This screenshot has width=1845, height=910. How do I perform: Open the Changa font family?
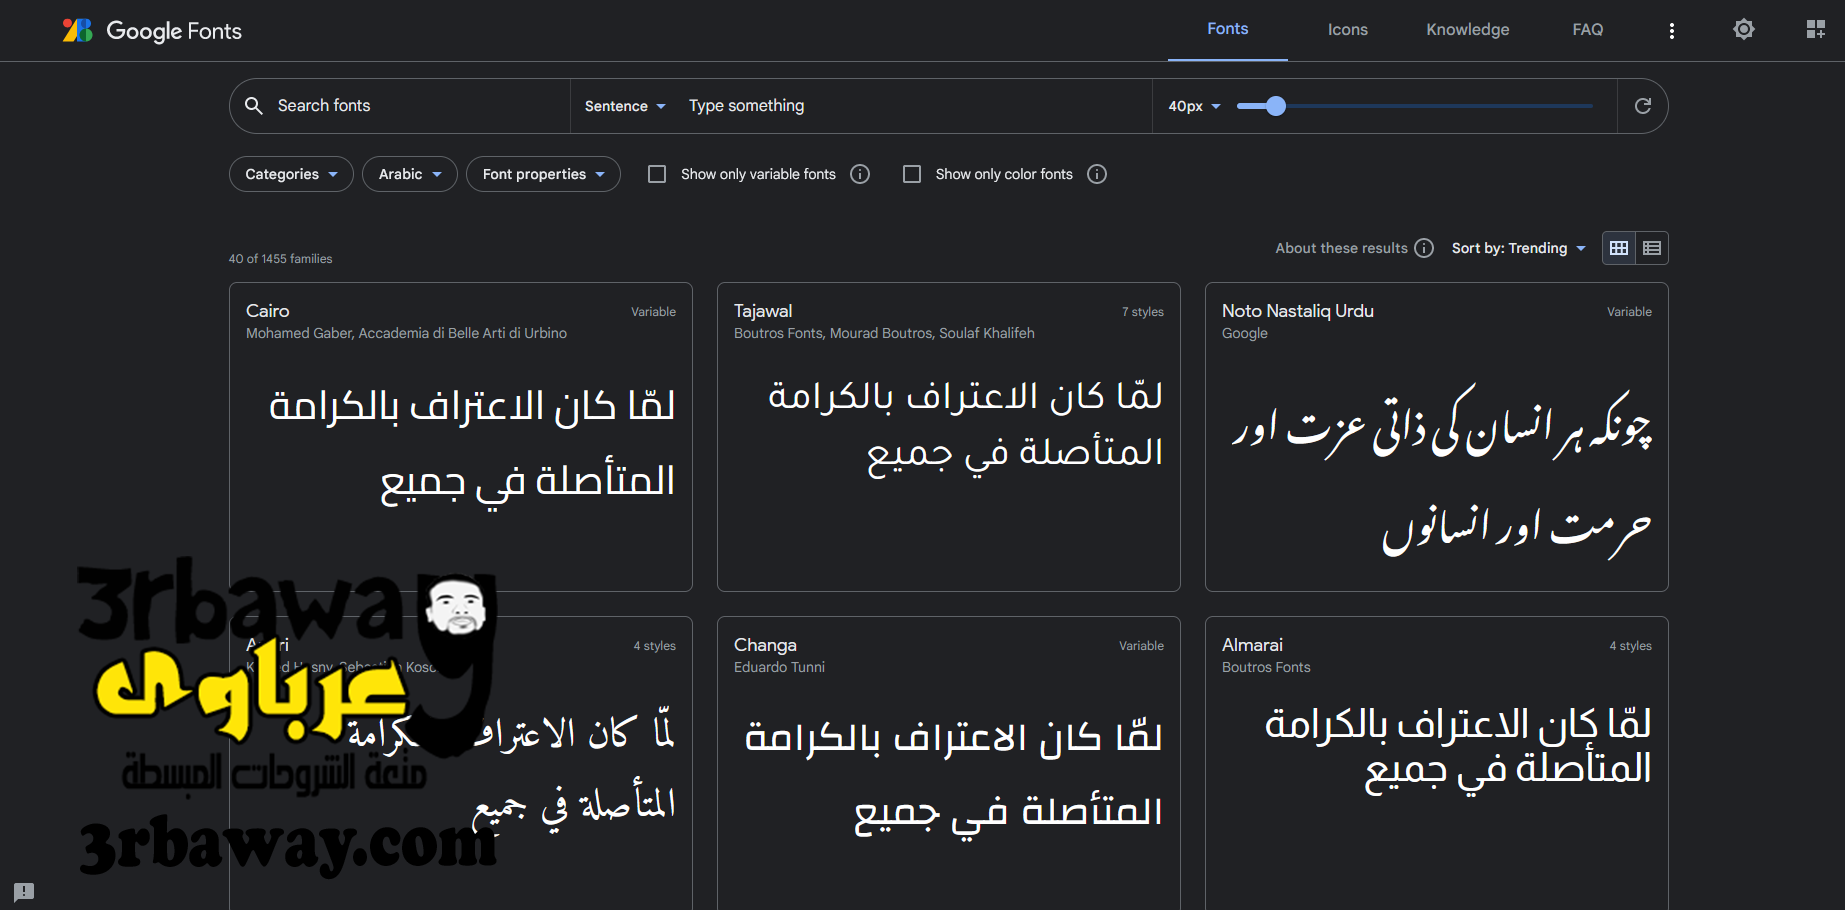pos(765,645)
